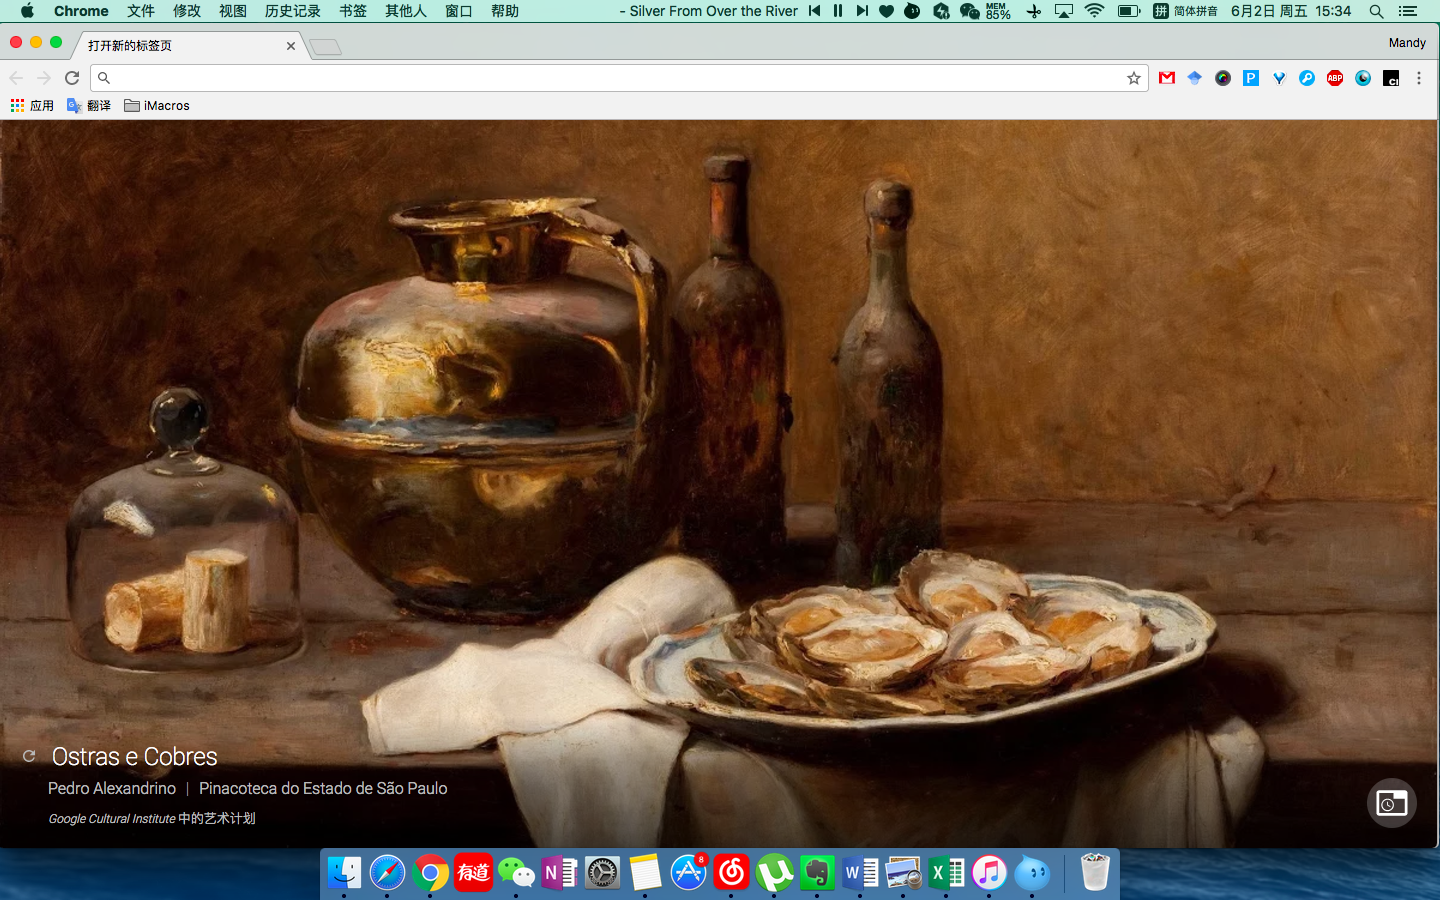1440x900 pixels.
Task: Bookmark this page with the star icon
Action: point(1134,78)
